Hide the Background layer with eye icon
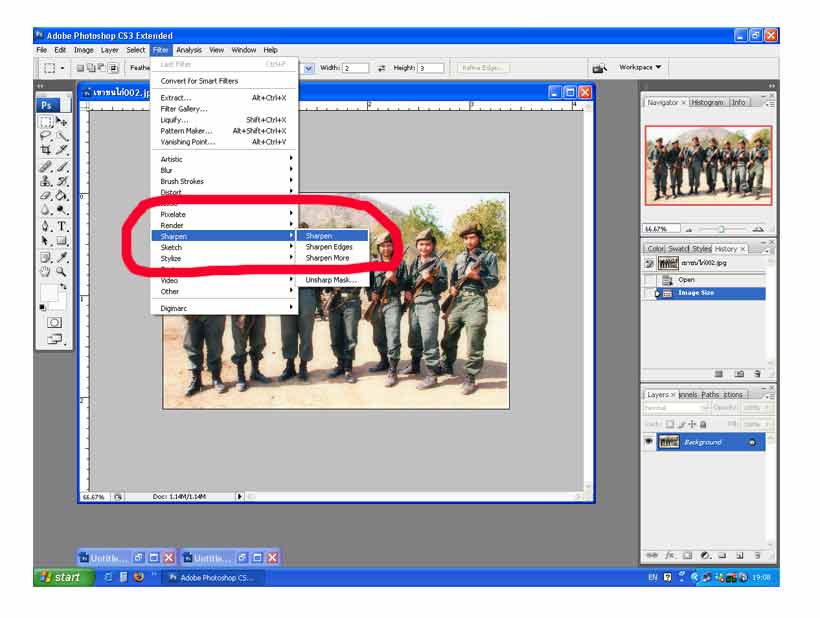This screenshot has width=820, height=618. point(649,442)
